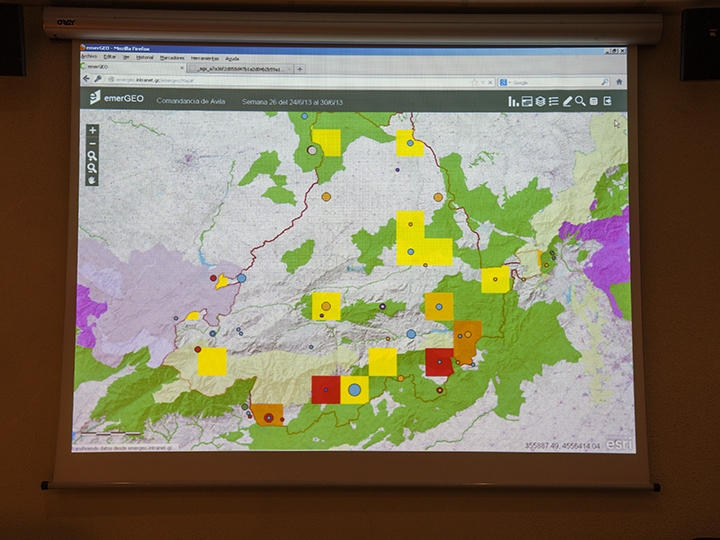Open a new browser tab
This screenshot has width=720, height=540.
pyautogui.click(x=300, y=69)
